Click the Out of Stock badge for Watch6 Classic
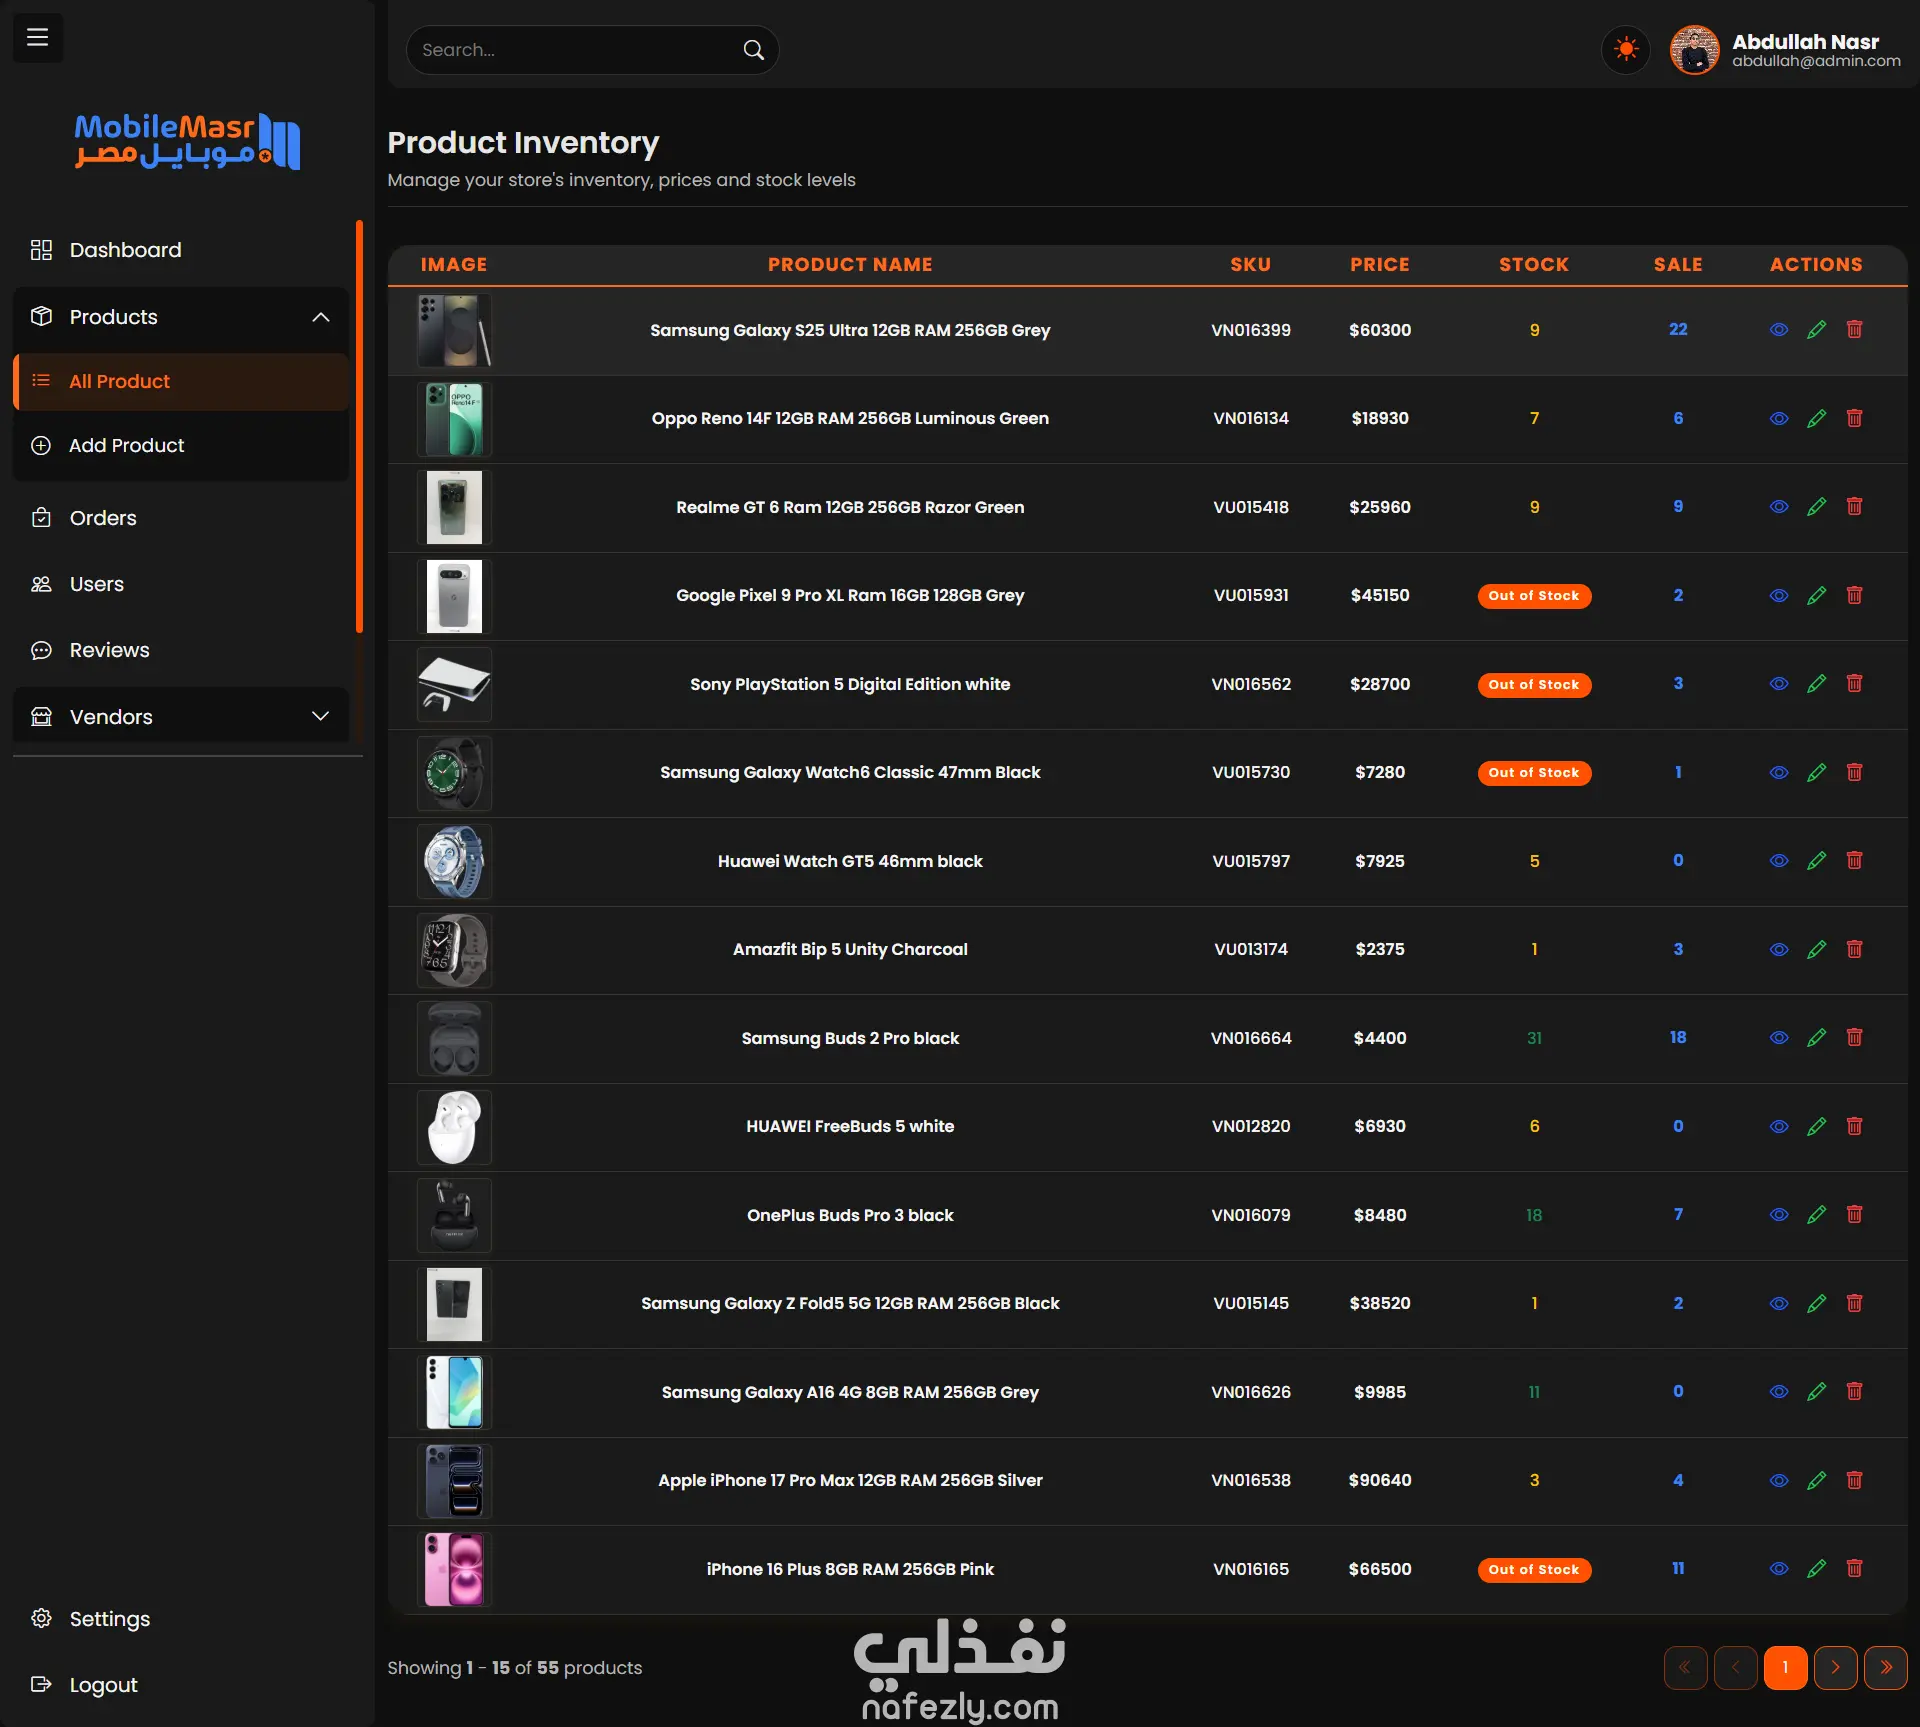This screenshot has height=1727, width=1920. tap(1533, 773)
